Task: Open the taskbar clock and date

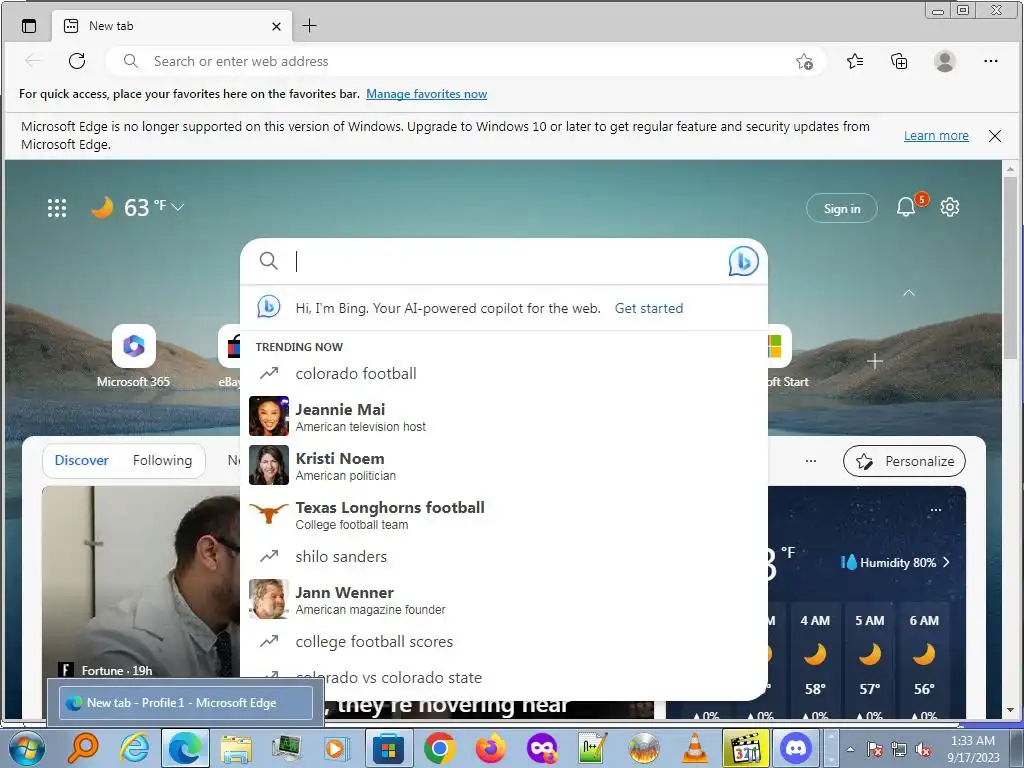Action: coord(973,749)
